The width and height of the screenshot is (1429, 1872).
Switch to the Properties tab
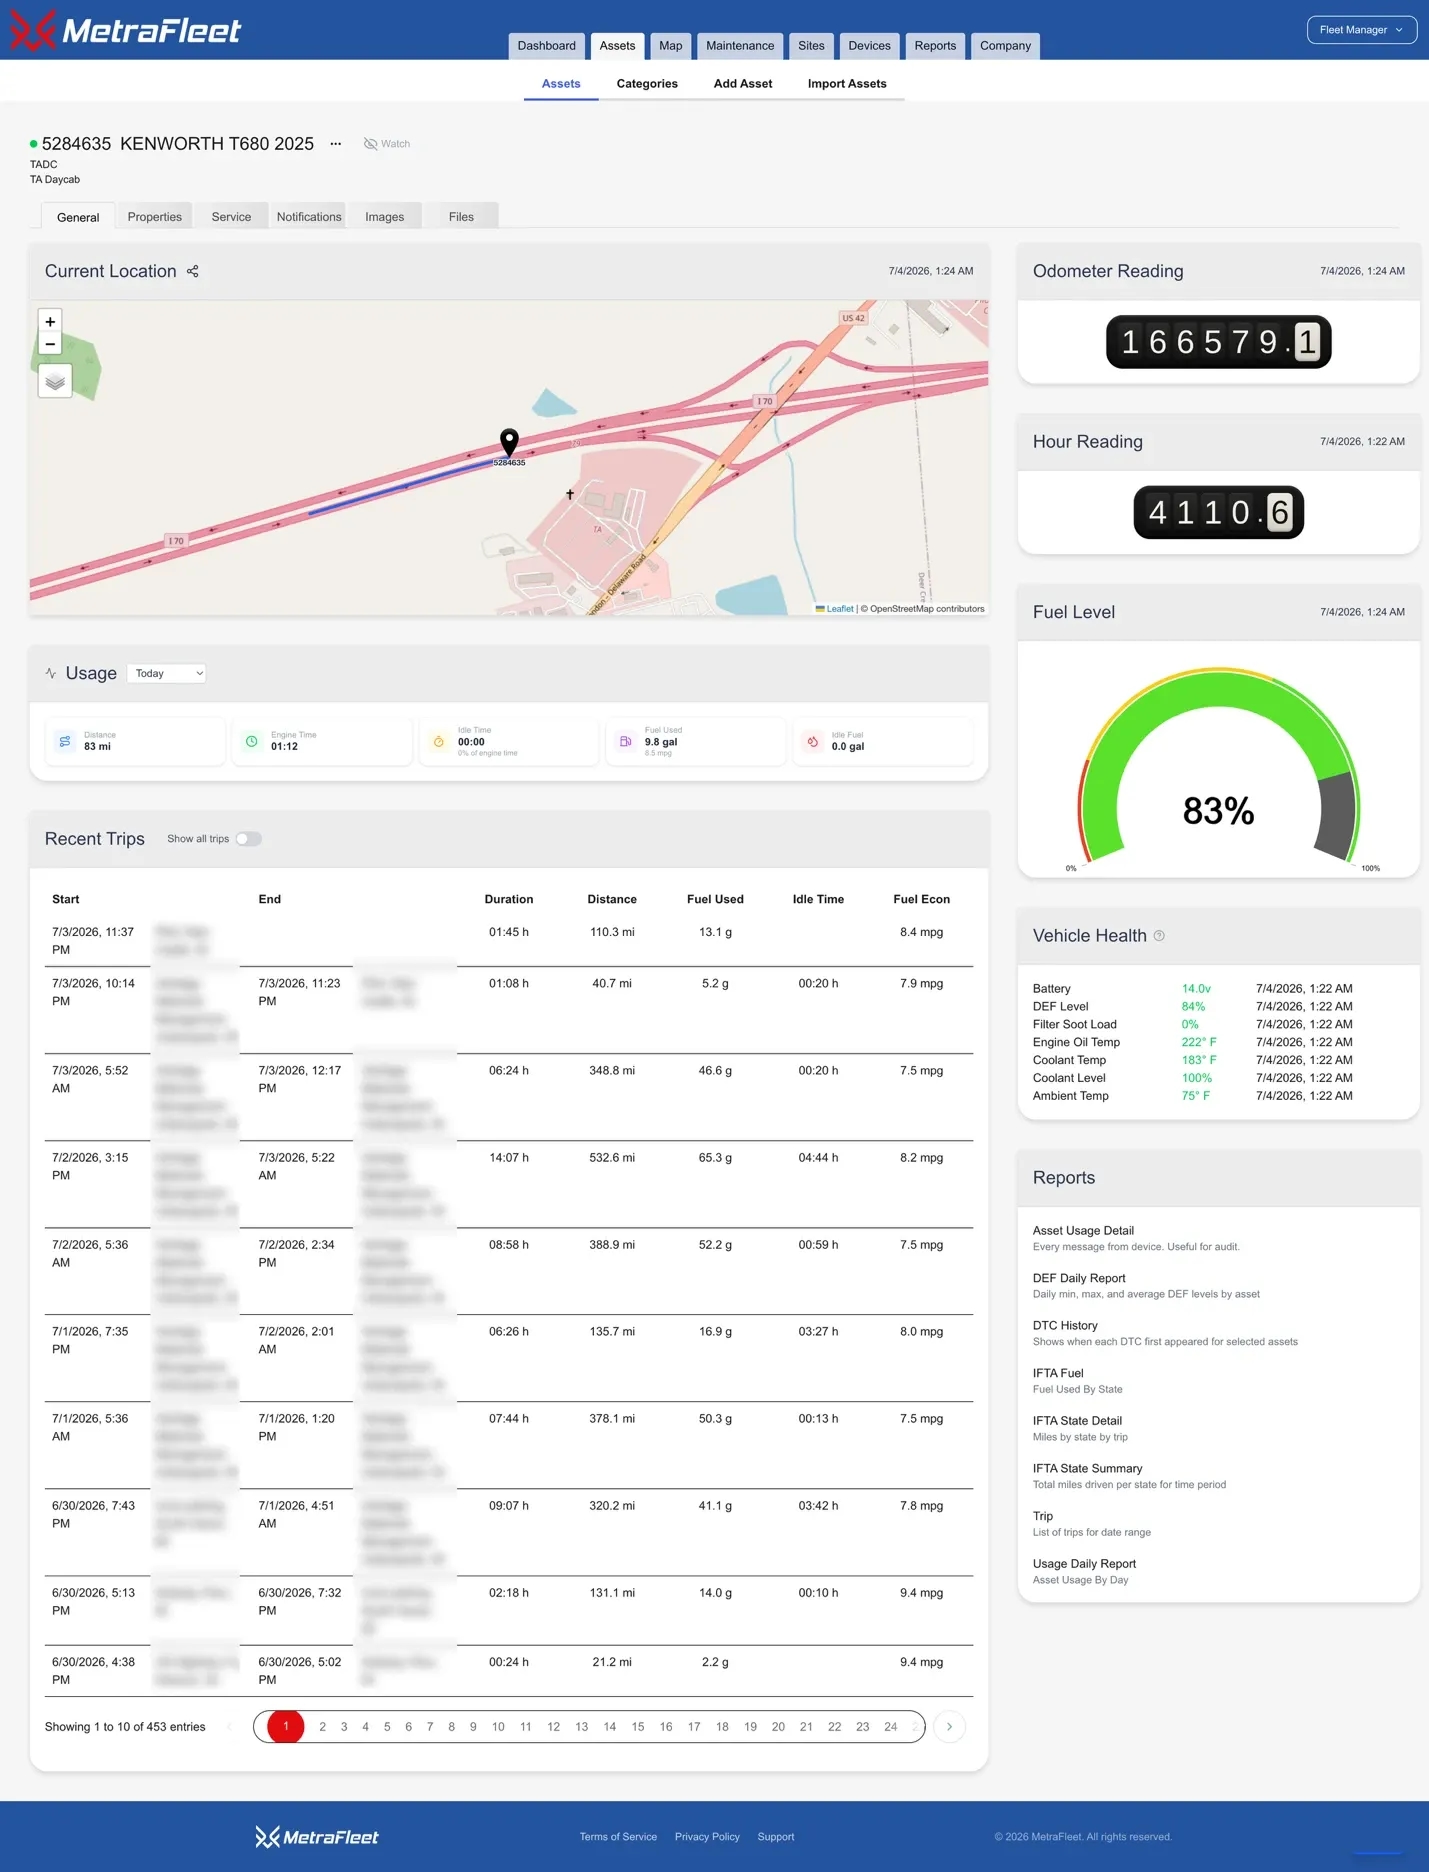tap(155, 217)
